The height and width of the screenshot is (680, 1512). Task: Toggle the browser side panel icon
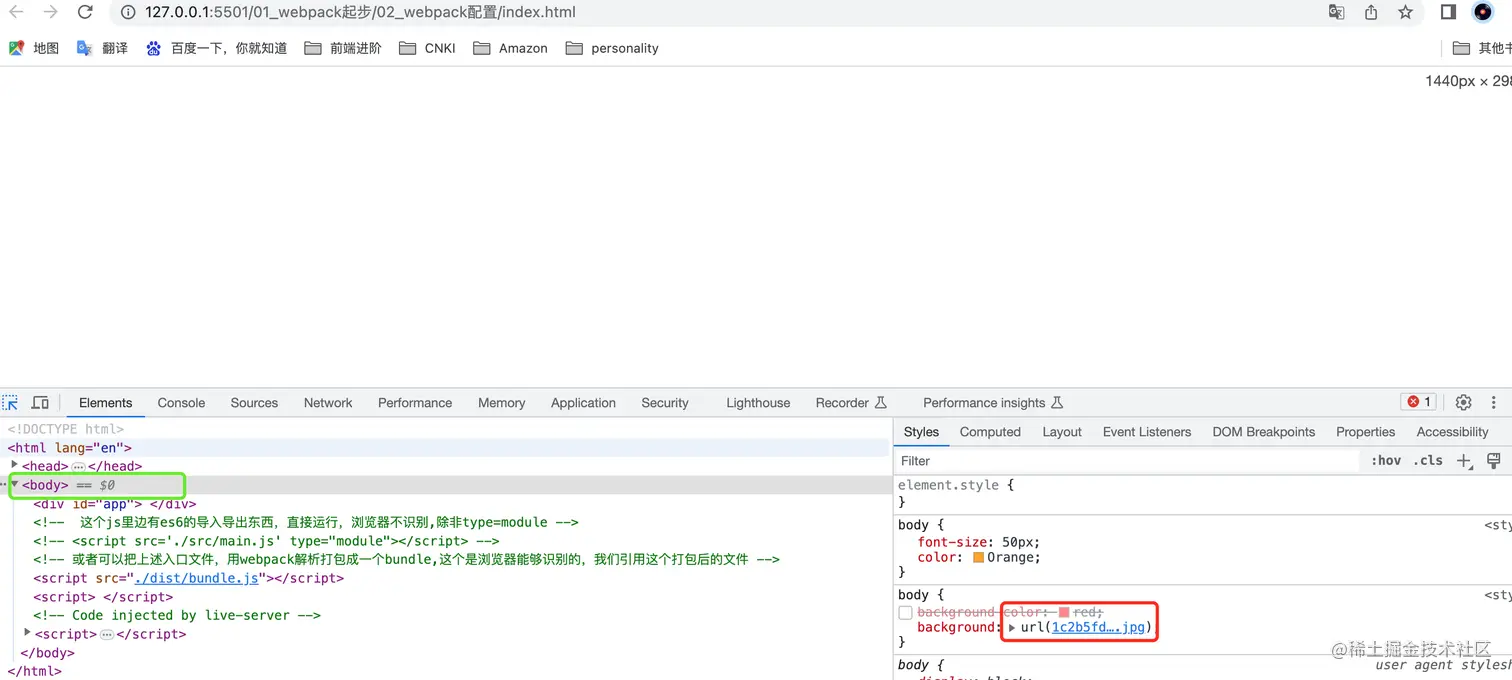(1448, 12)
